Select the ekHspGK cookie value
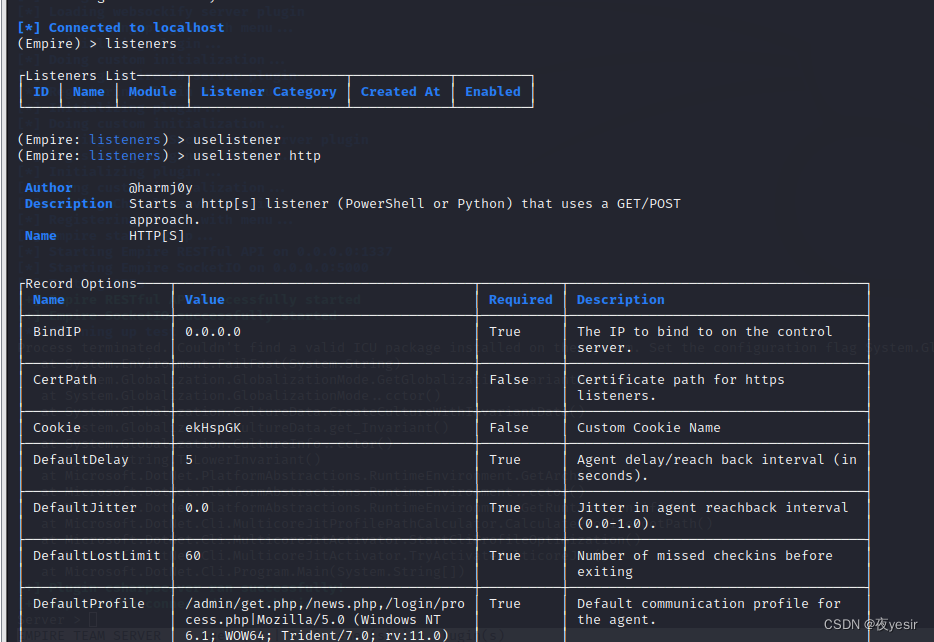This screenshot has width=934, height=642. pos(213,428)
